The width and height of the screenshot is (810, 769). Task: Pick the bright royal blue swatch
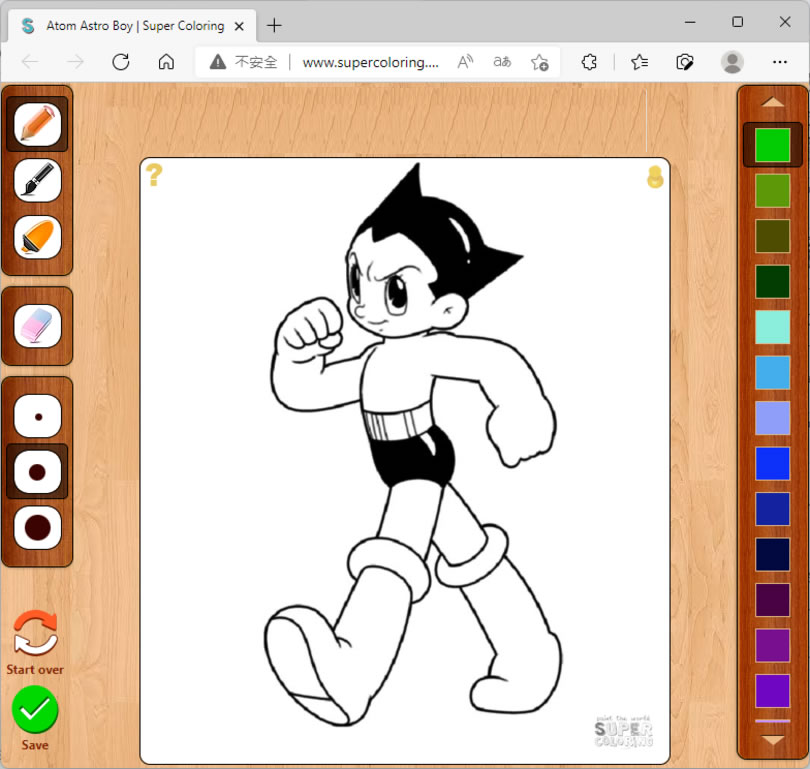coord(772,463)
